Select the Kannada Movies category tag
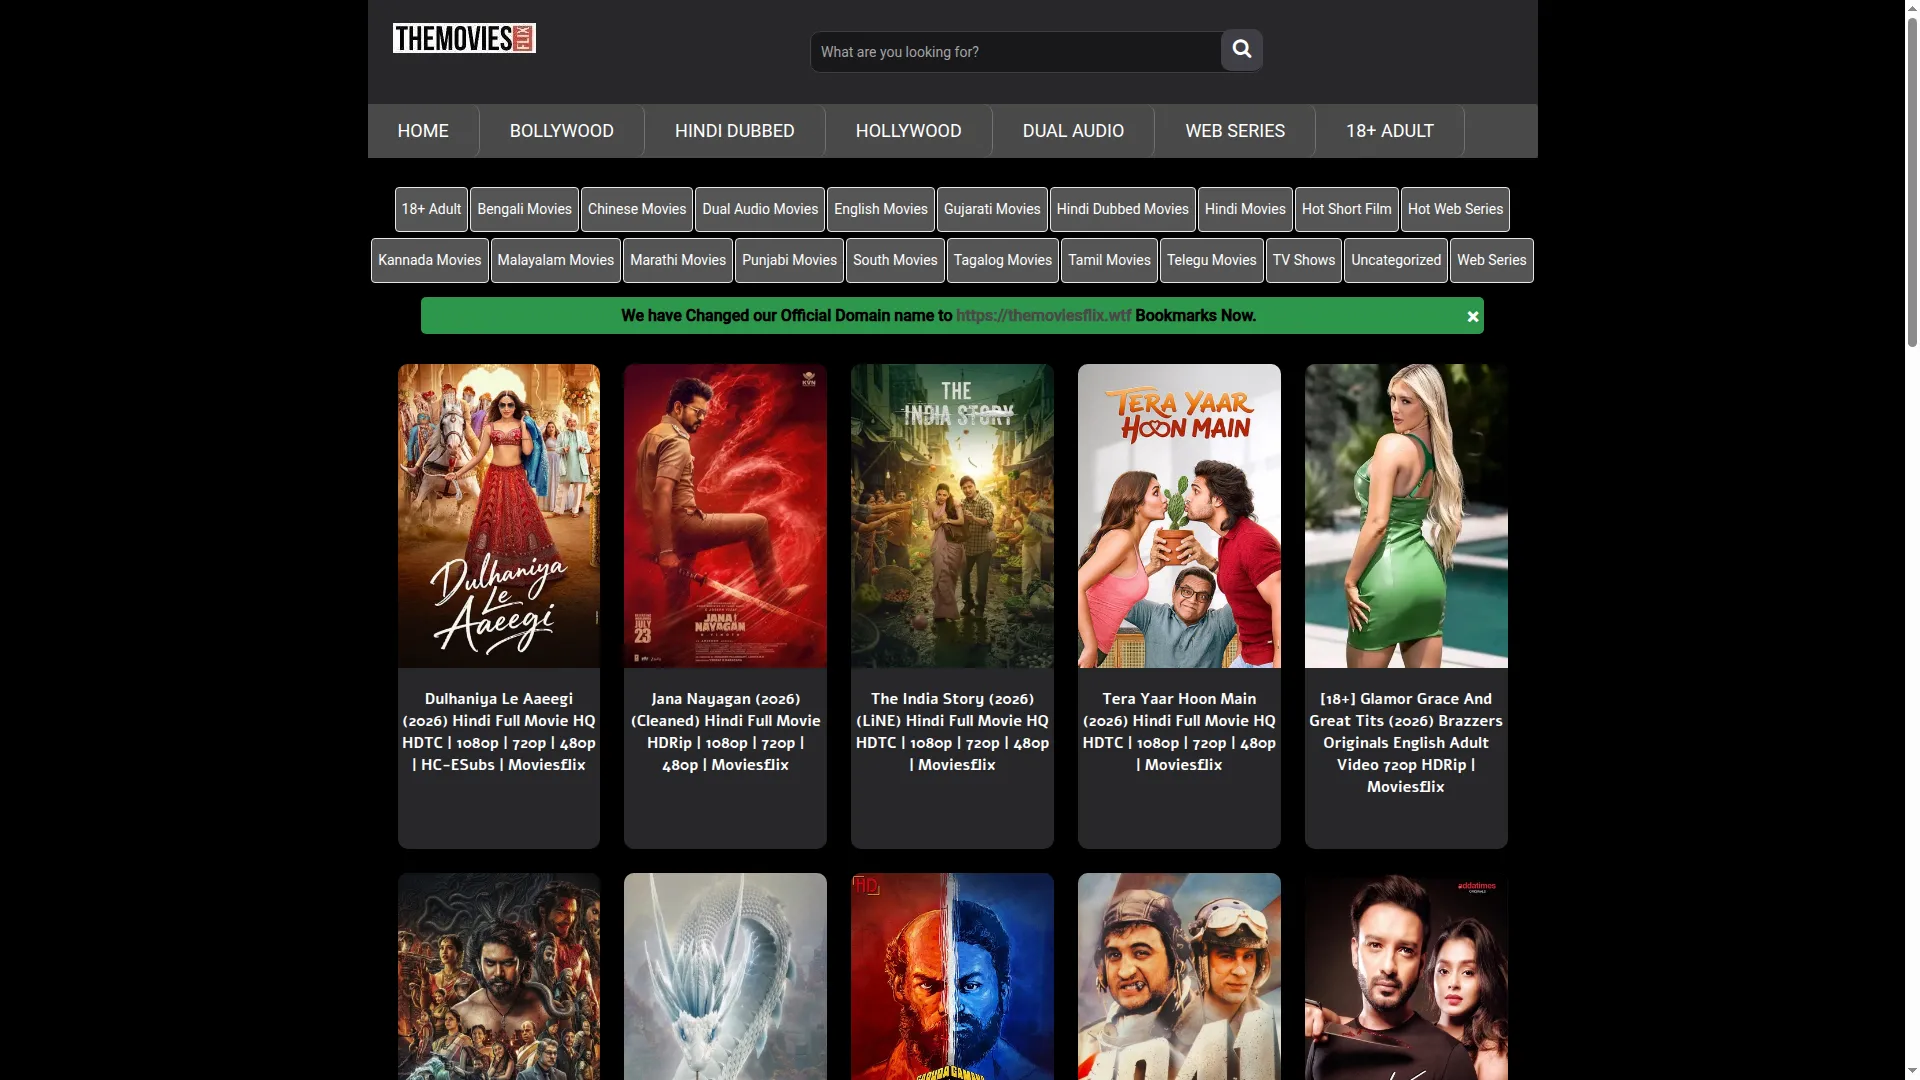 click(430, 260)
